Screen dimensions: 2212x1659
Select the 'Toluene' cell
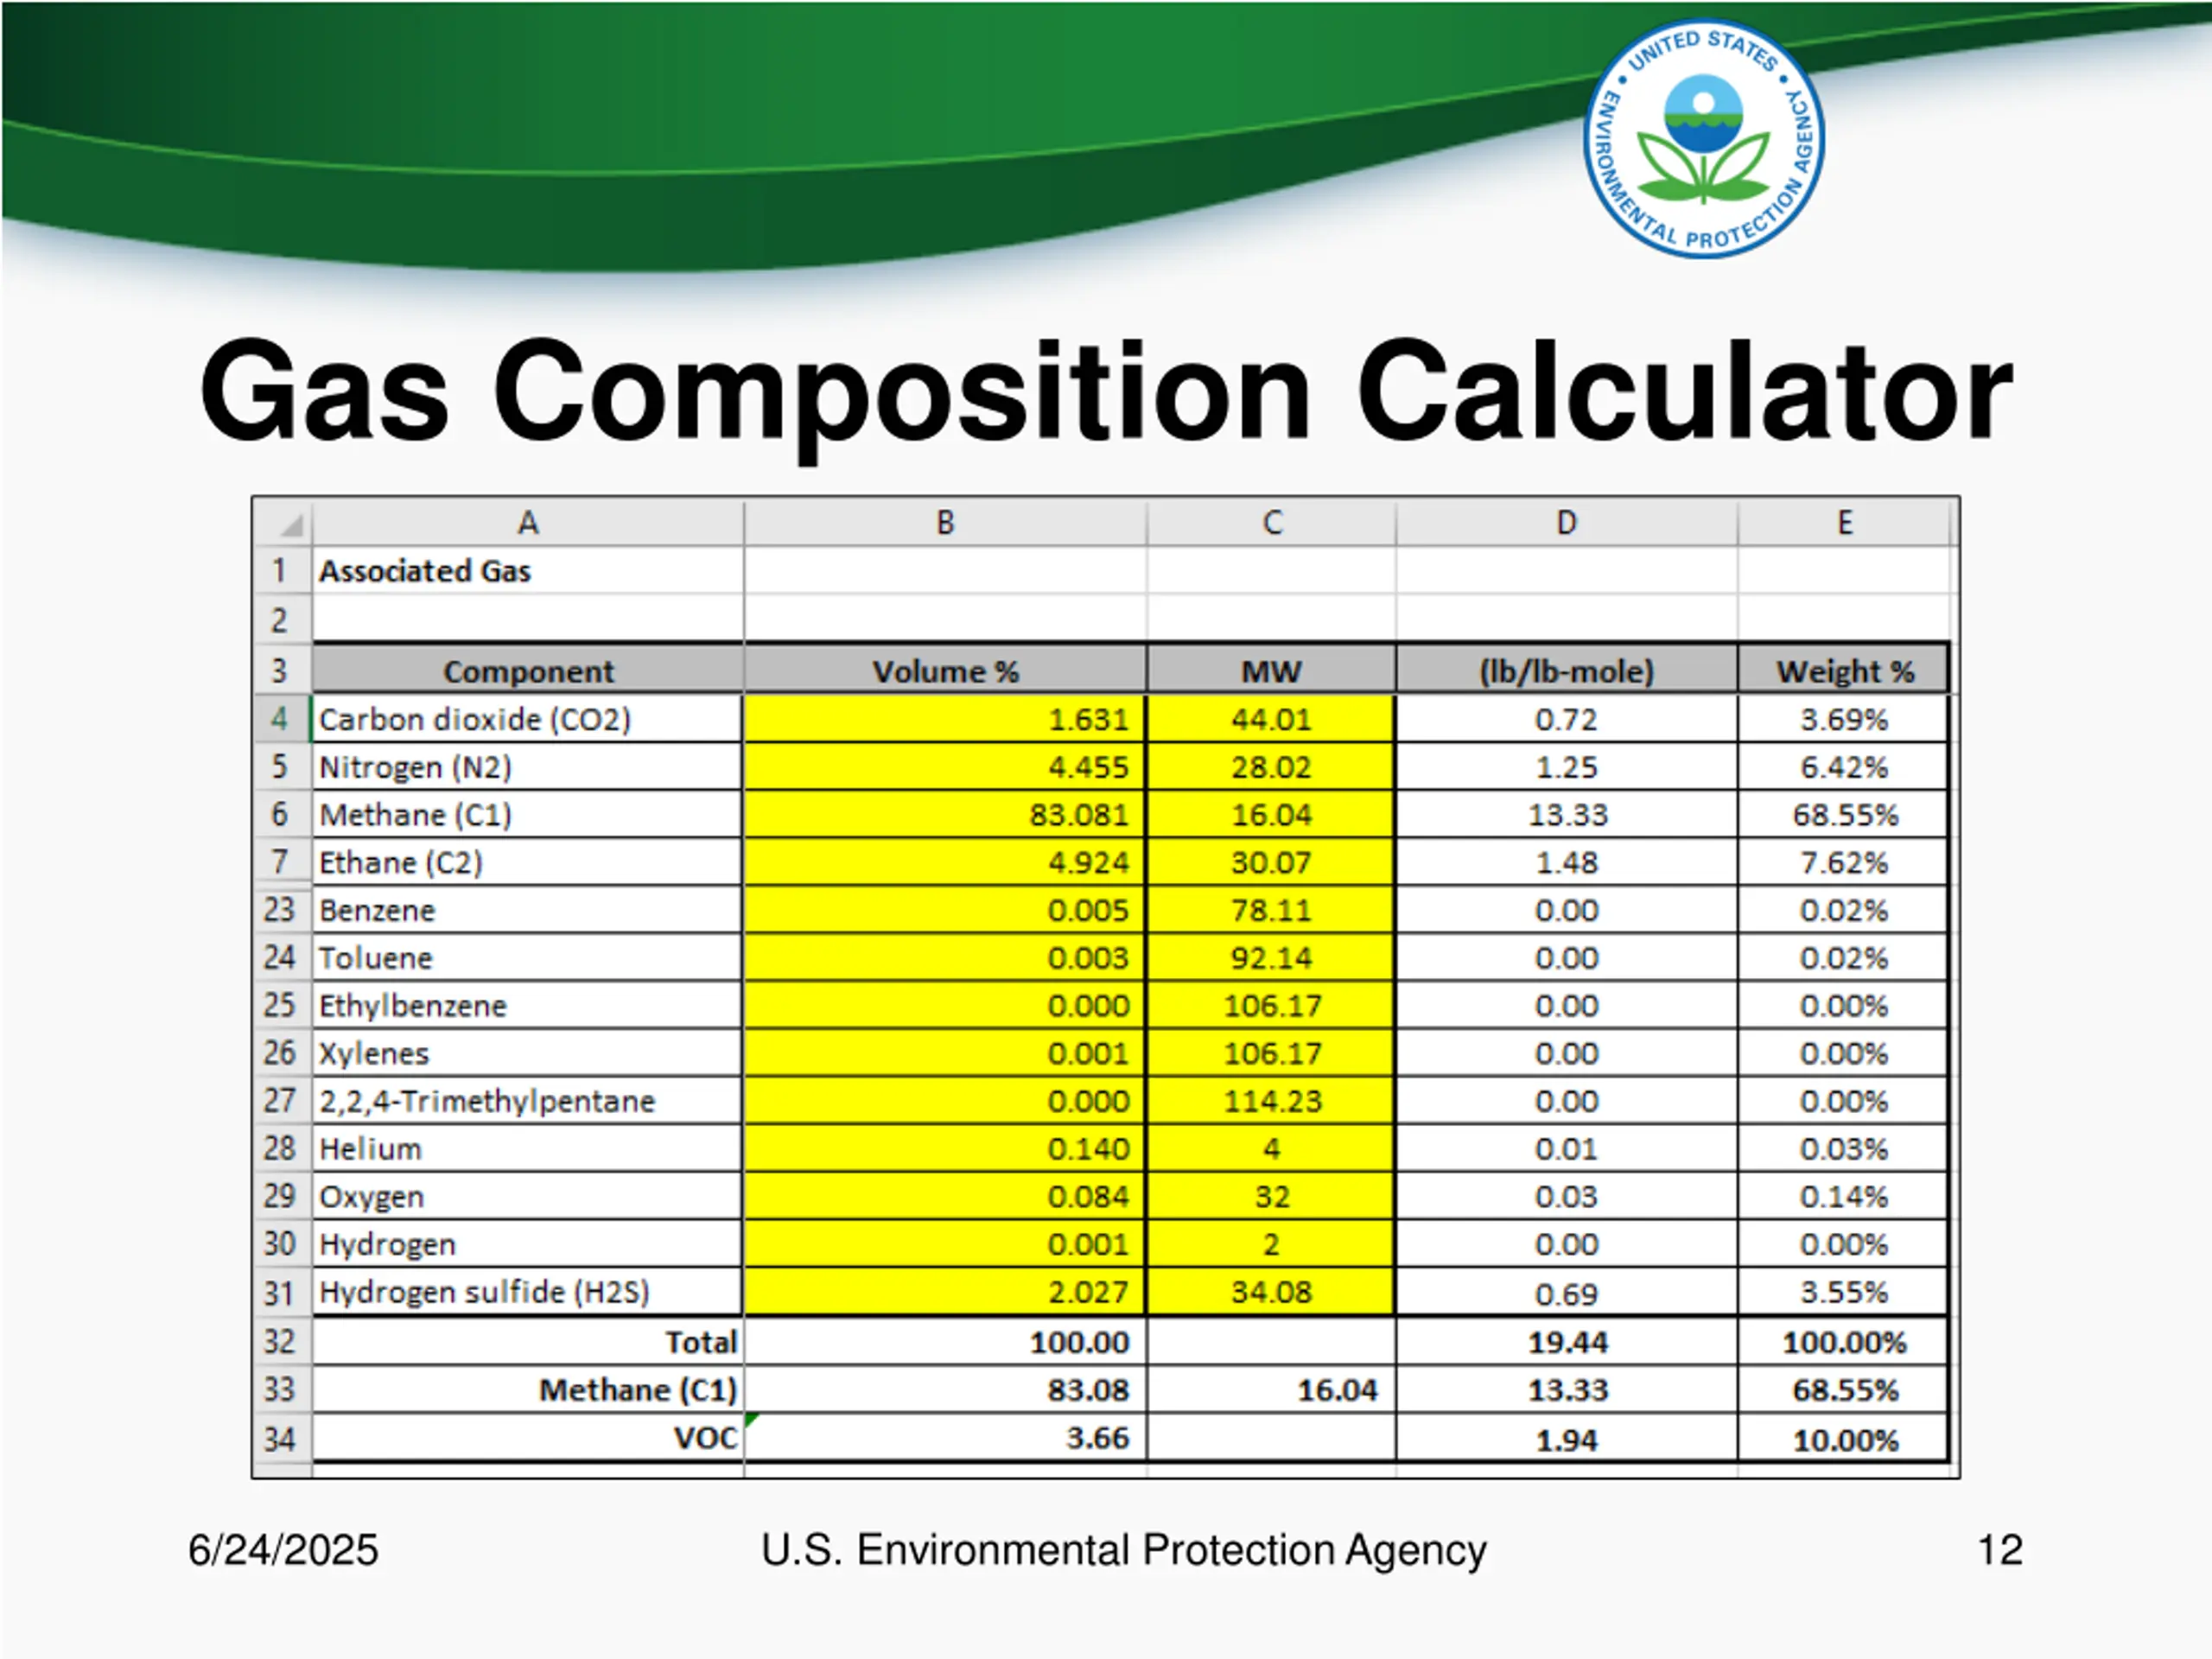pos(528,958)
